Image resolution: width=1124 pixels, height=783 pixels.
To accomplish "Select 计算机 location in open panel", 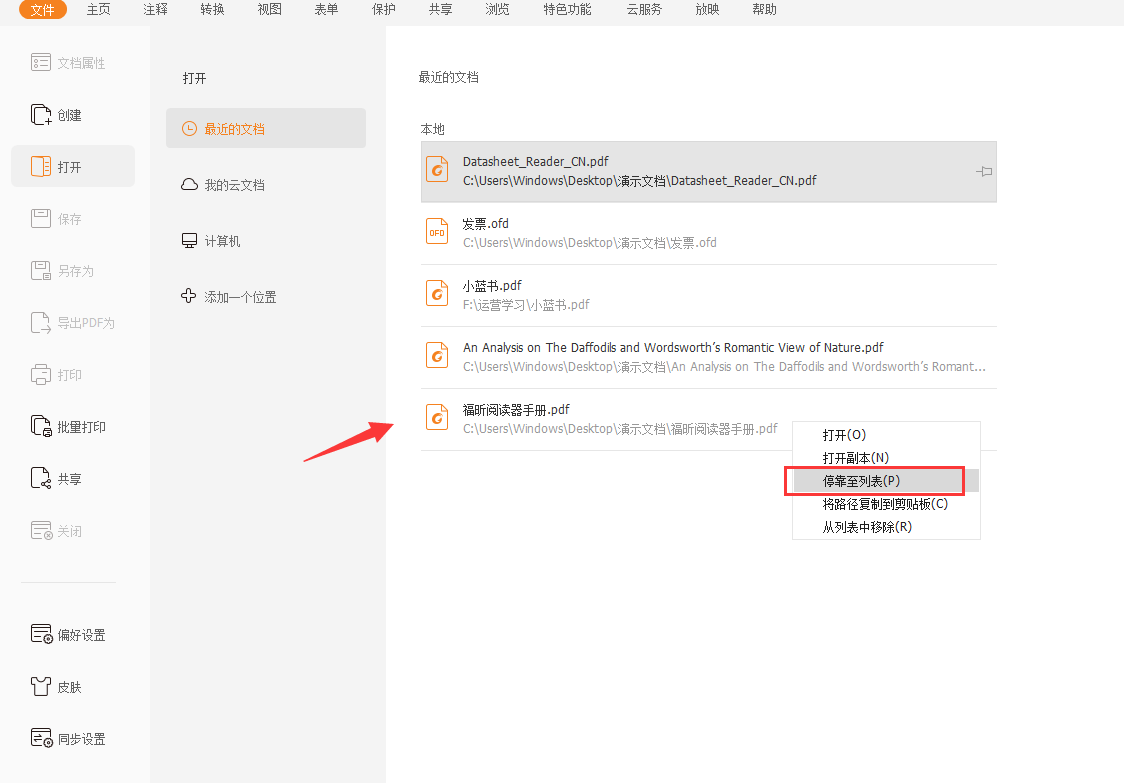I will point(222,241).
